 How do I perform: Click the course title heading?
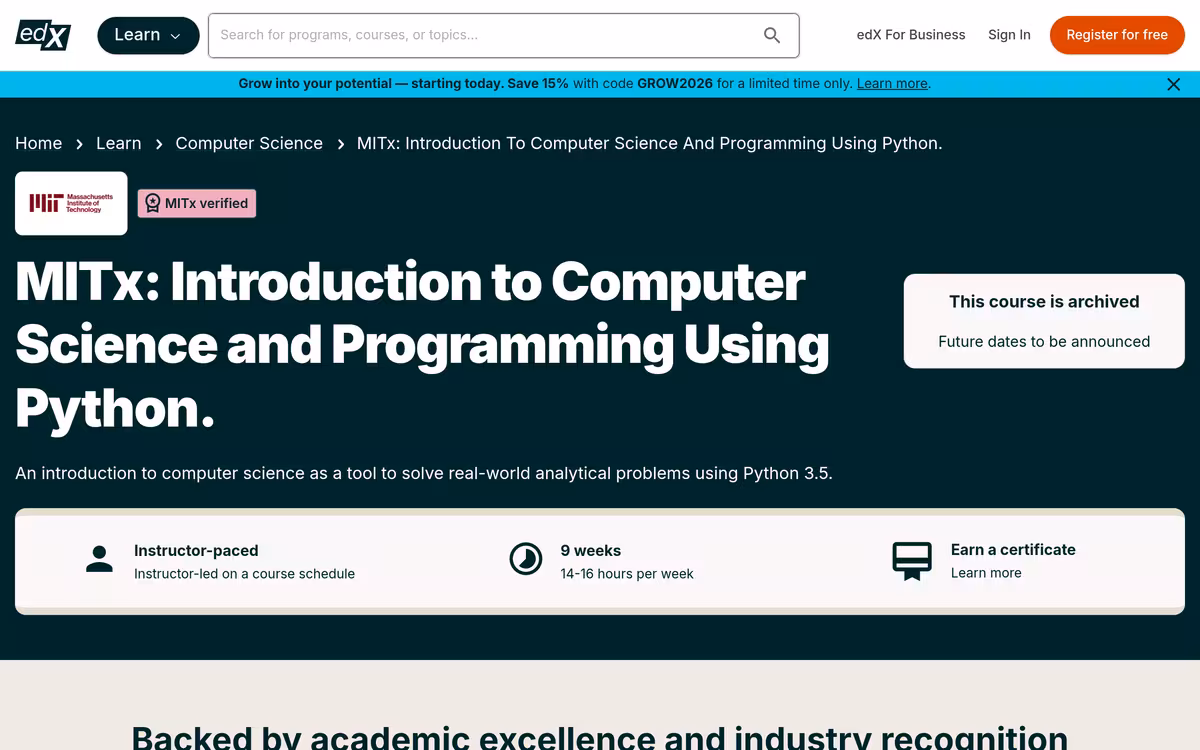click(x=422, y=344)
